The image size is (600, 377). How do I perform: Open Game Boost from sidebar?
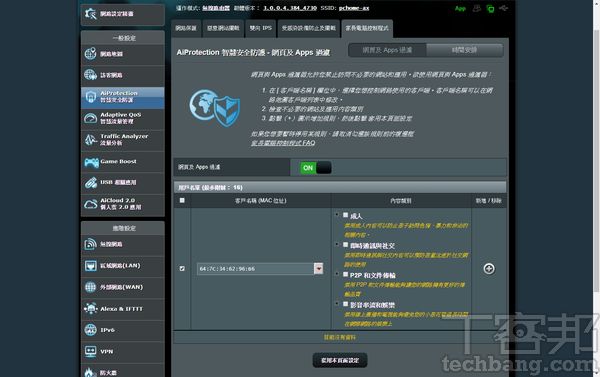click(x=122, y=162)
